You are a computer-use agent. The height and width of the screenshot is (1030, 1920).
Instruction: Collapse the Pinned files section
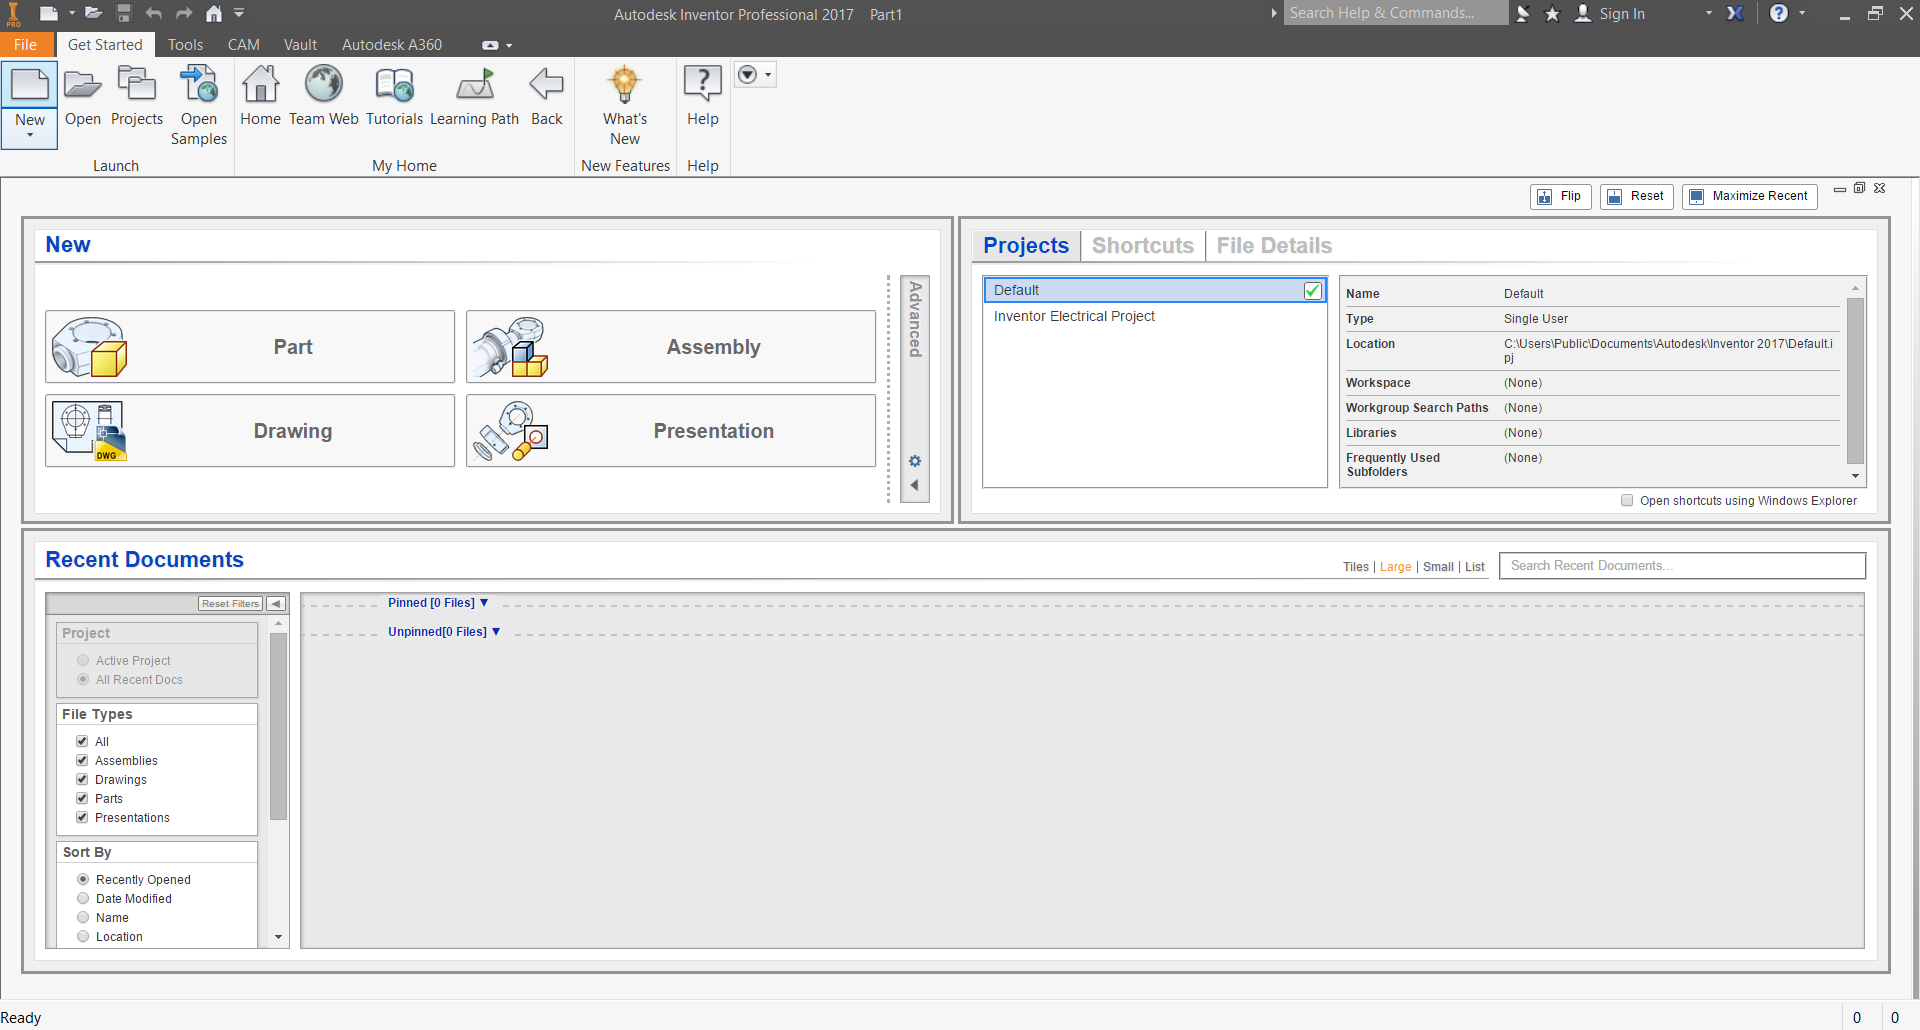pyautogui.click(x=484, y=603)
